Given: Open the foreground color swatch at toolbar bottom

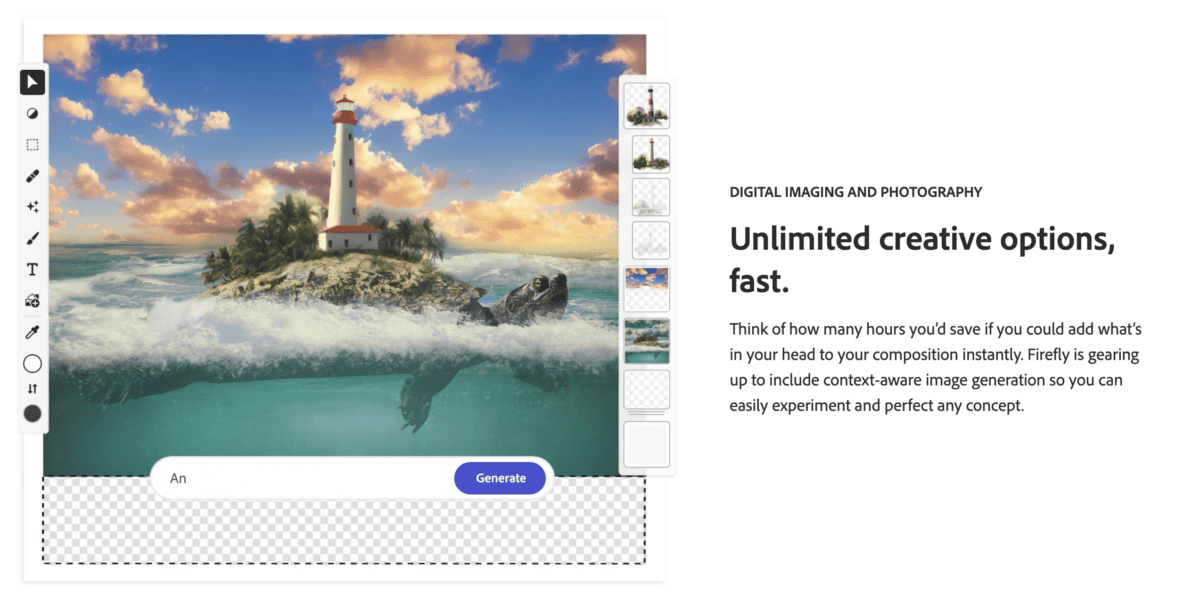Looking at the screenshot, I should click(x=32, y=413).
